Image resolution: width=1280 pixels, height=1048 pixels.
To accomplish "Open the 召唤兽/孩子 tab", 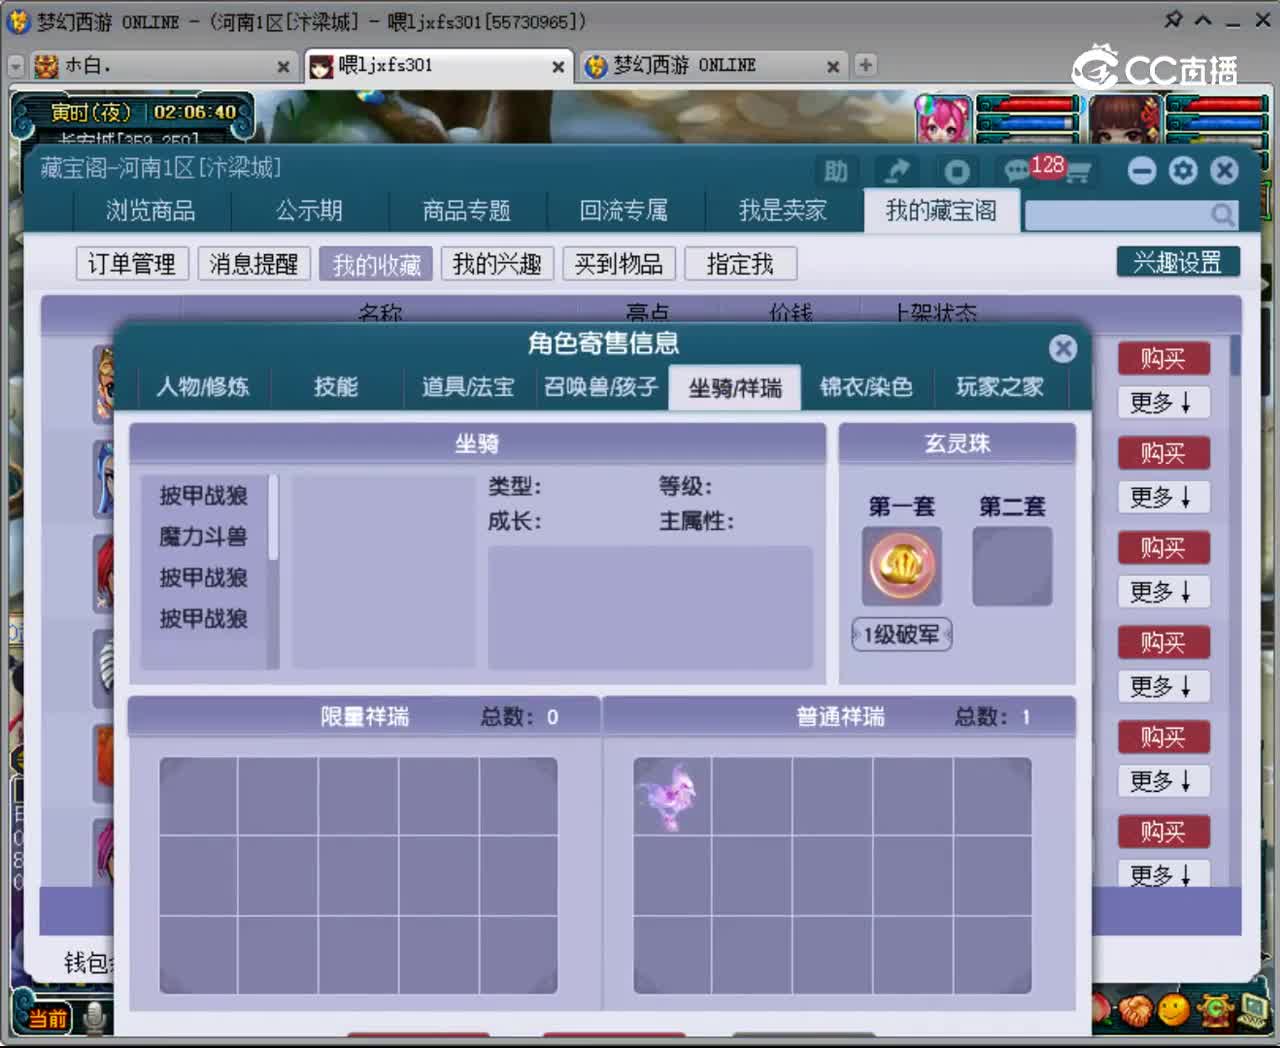I will click(x=601, y=388).
